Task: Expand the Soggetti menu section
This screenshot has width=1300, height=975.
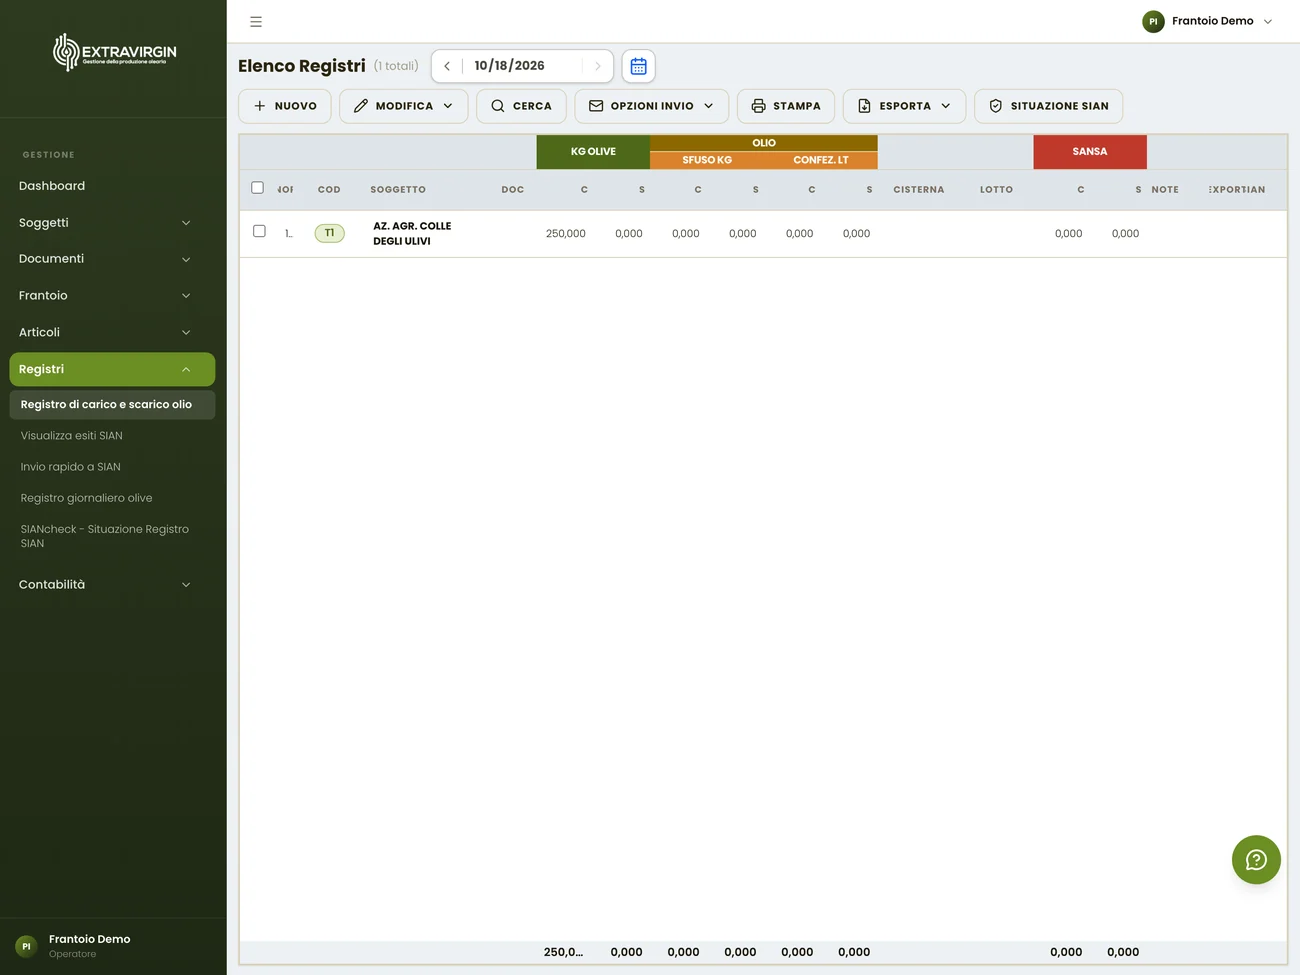Action: pyautogui.click(x=112, y=223)
